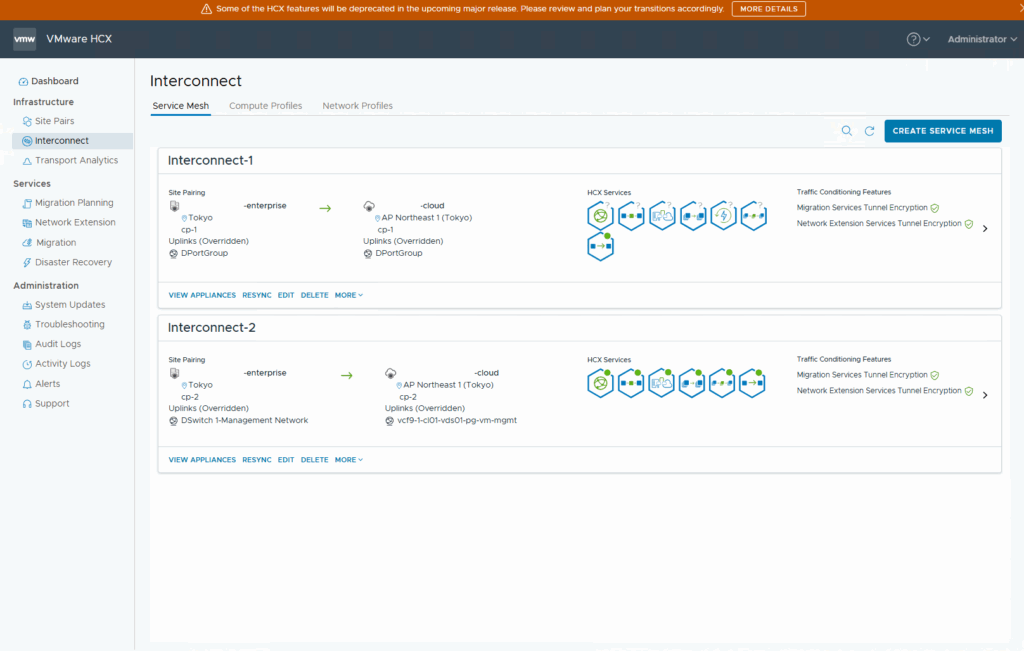Screen dimensions: 1024x651
Task: Open MORE dropdown under Interconnect-1
Action: pyautogui.click(x=348, y=295)
